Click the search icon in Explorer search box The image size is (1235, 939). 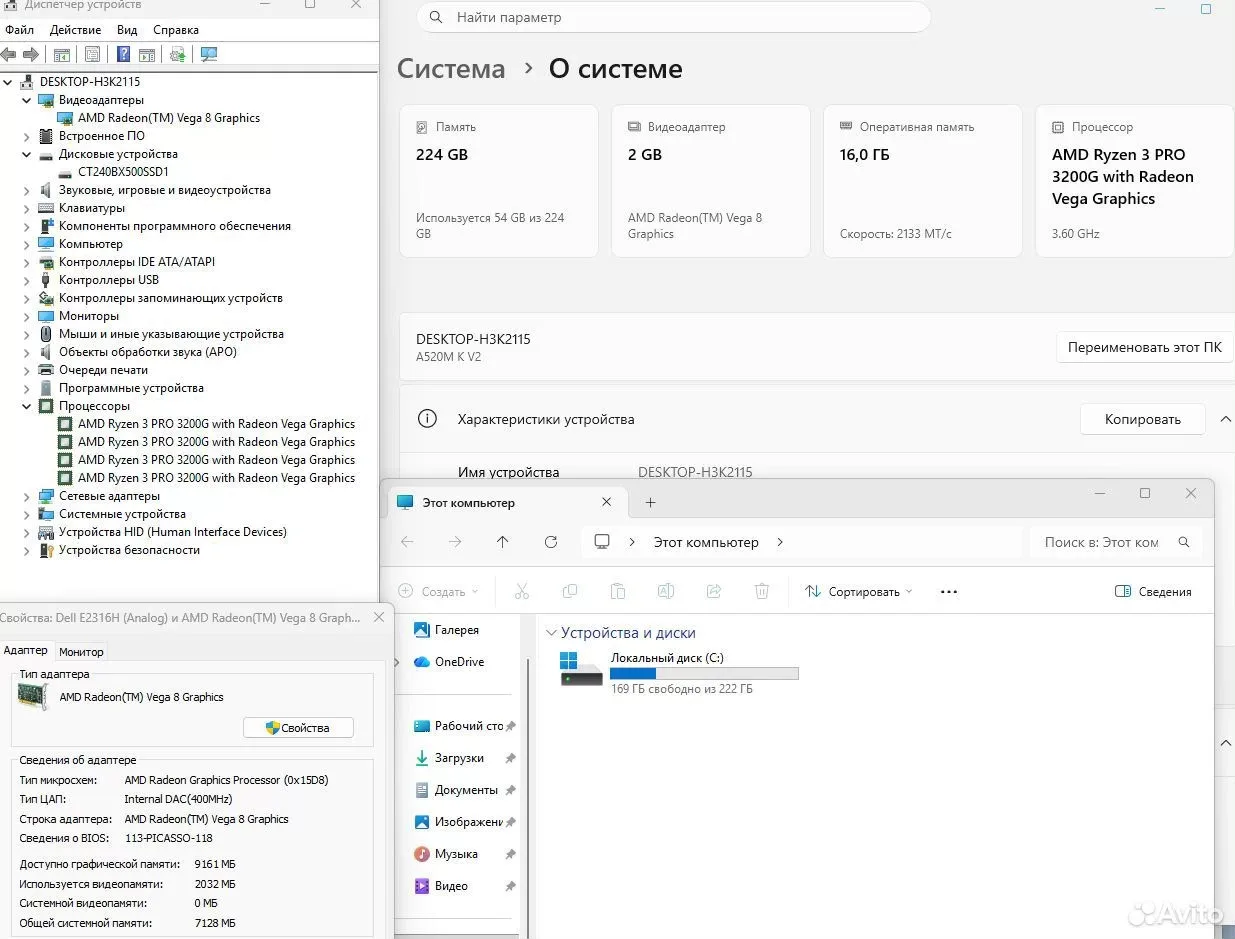point(1184,542)
